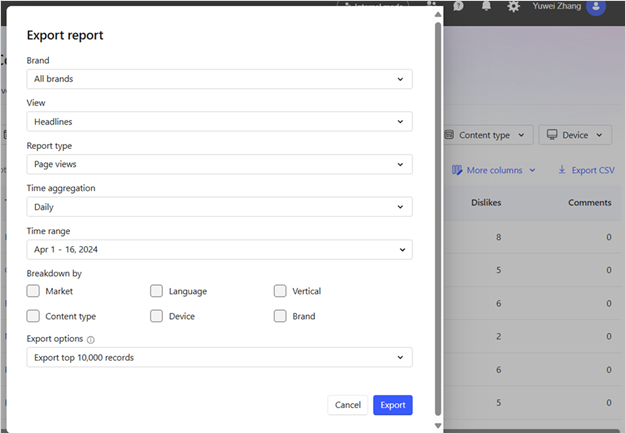Toggle the Vertical breakdown checkbox
The image size is (626, 434).
pos(280,291)
